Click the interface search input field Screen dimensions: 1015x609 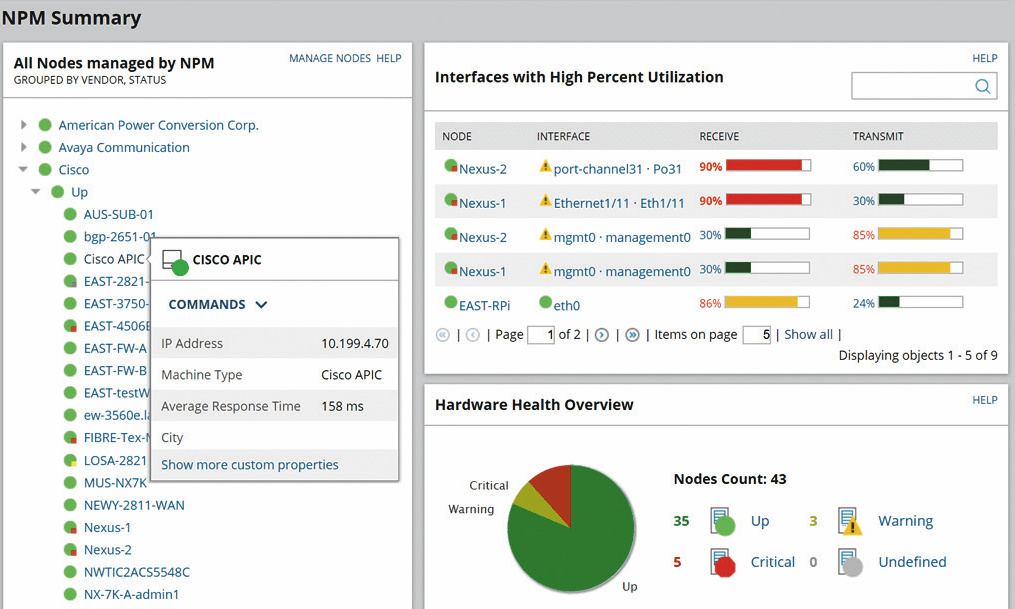[x=911, y=87]
